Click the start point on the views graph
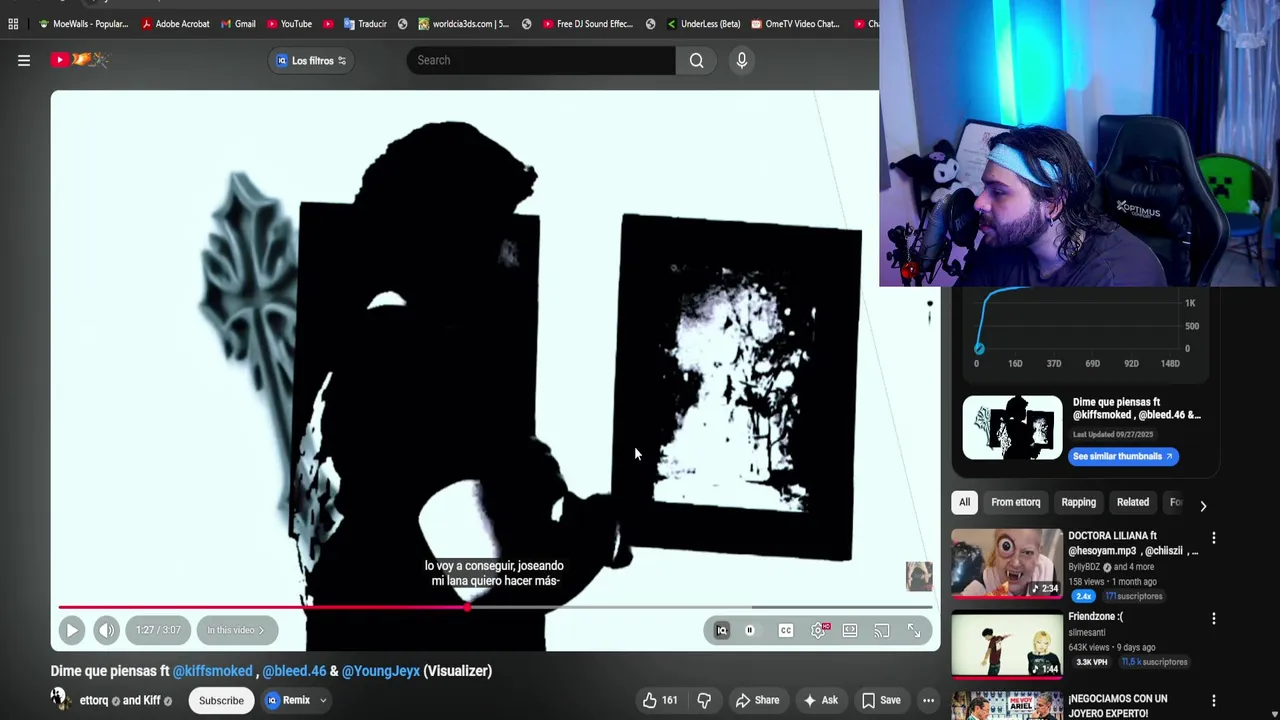This screenshot has width=1280, height=720. [x=979, y=348]
